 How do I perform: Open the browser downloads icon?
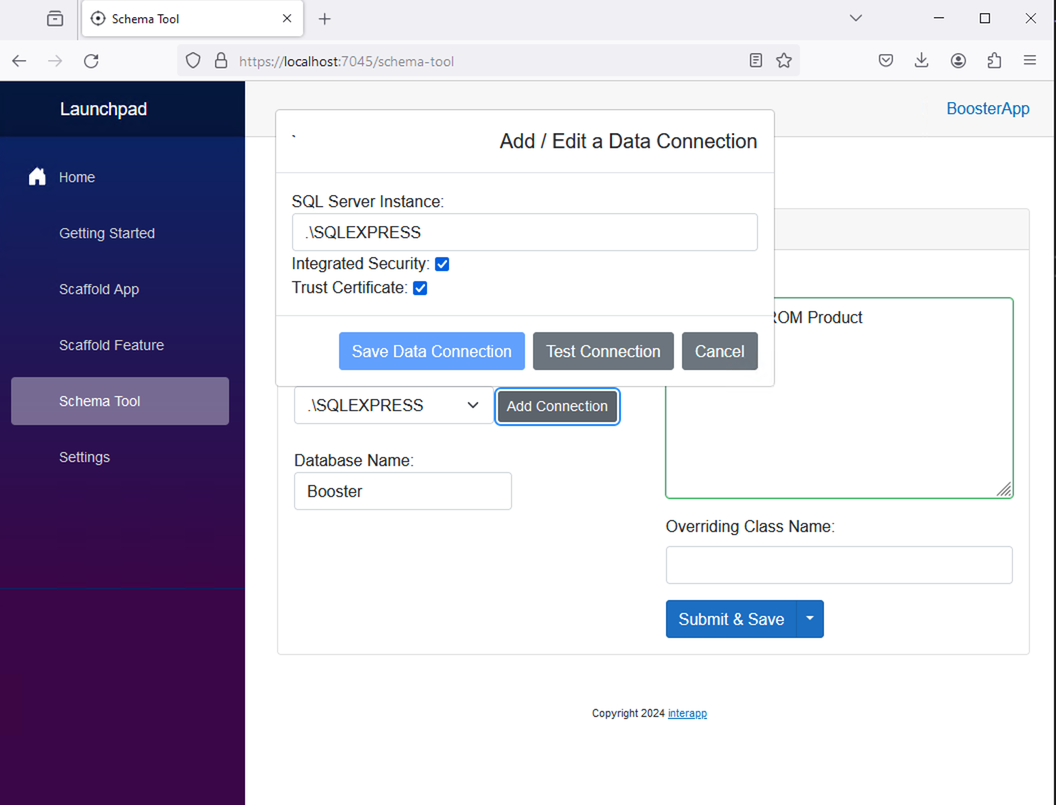click(x=921, y=61)
